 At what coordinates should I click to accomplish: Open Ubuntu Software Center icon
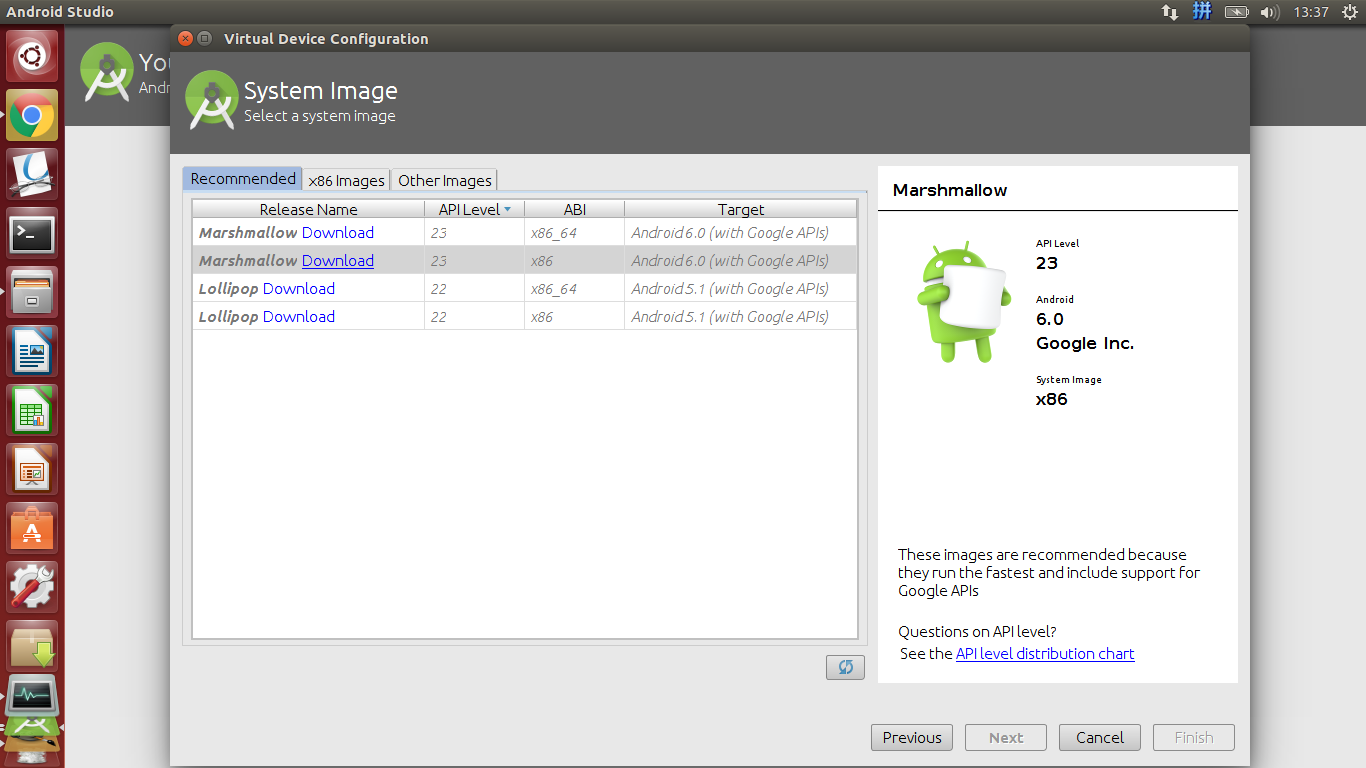coord(32,528)
